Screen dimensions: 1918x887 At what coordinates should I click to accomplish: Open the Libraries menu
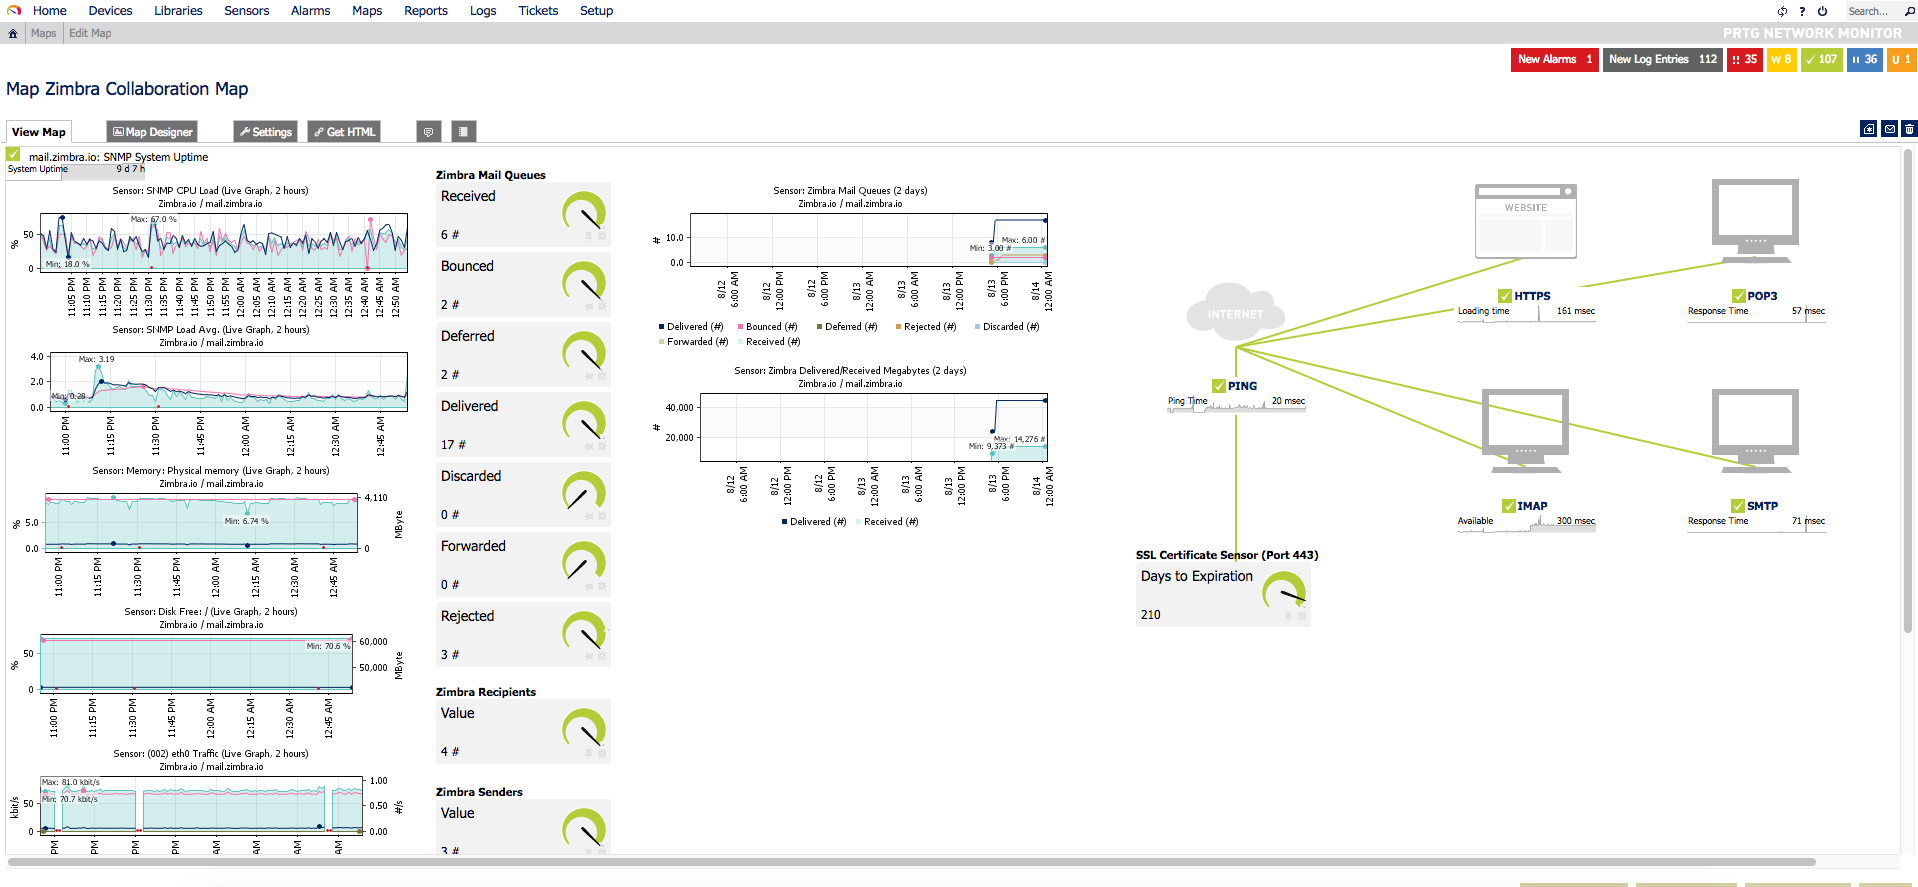178,11
